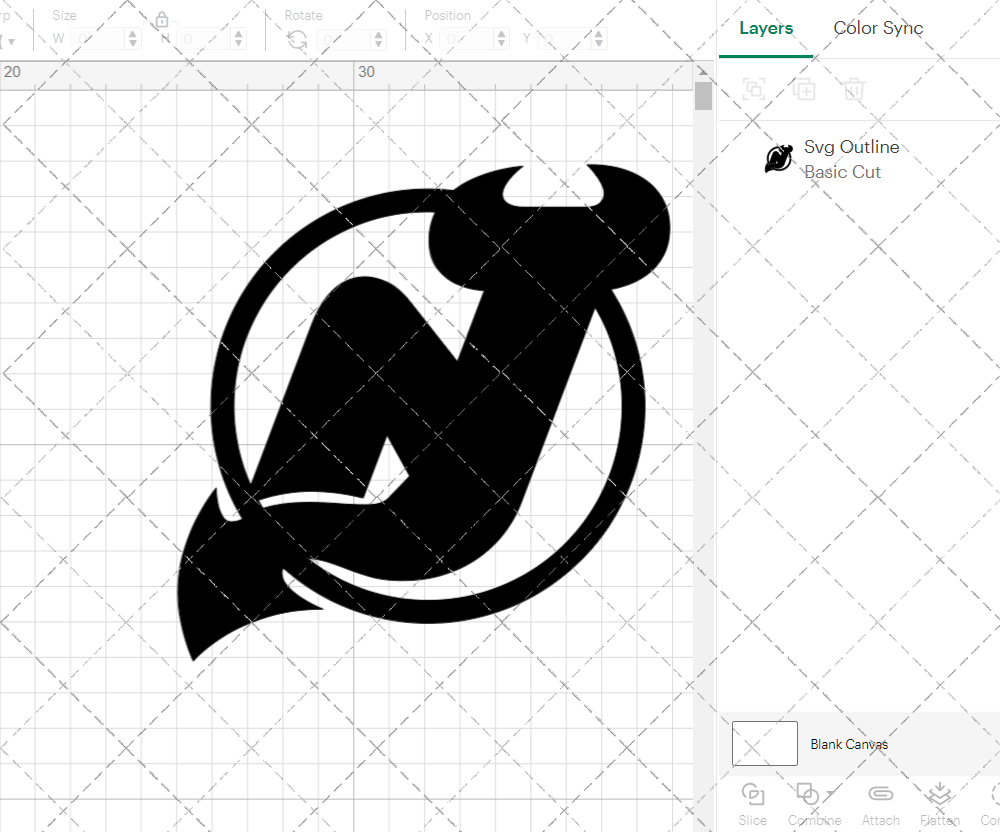Image resolution: width=1000 pixels, height=832 pixels.
Task: Click the Rotate angle stepper down arrow
Action: click(x=377, y=43)
